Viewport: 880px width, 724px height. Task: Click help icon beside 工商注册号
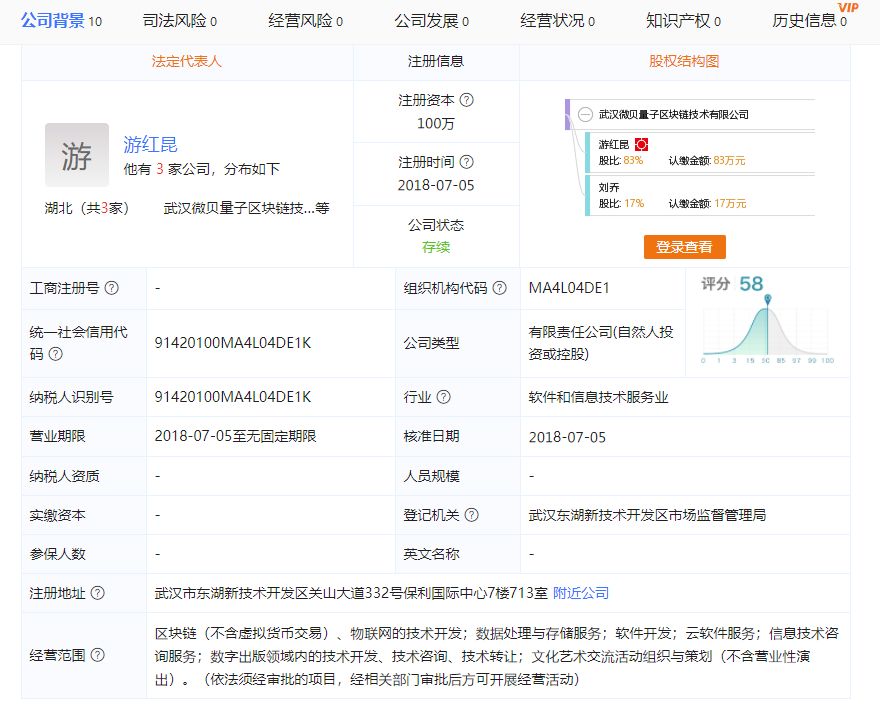(x=112, y=288)
